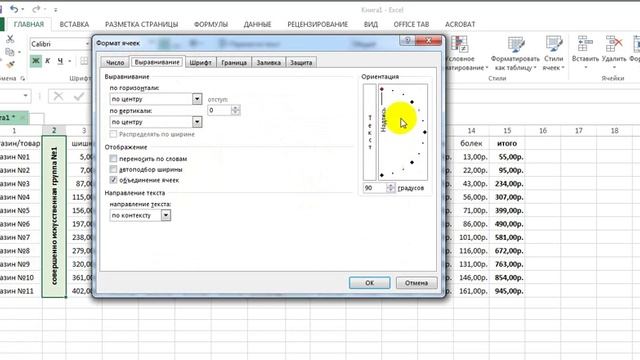Image resolution: width=640 pixels, height=360 pixels.
Task: Click the cell with 161,00р.
Action: (471, 291)
